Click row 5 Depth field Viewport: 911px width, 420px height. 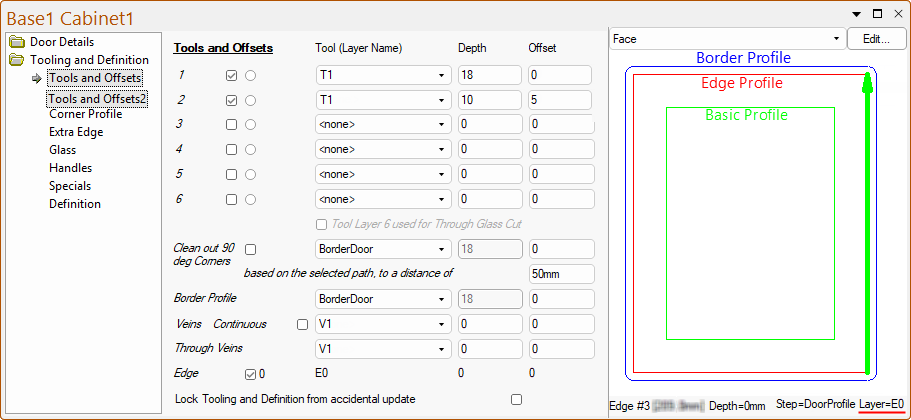[490, 174]
